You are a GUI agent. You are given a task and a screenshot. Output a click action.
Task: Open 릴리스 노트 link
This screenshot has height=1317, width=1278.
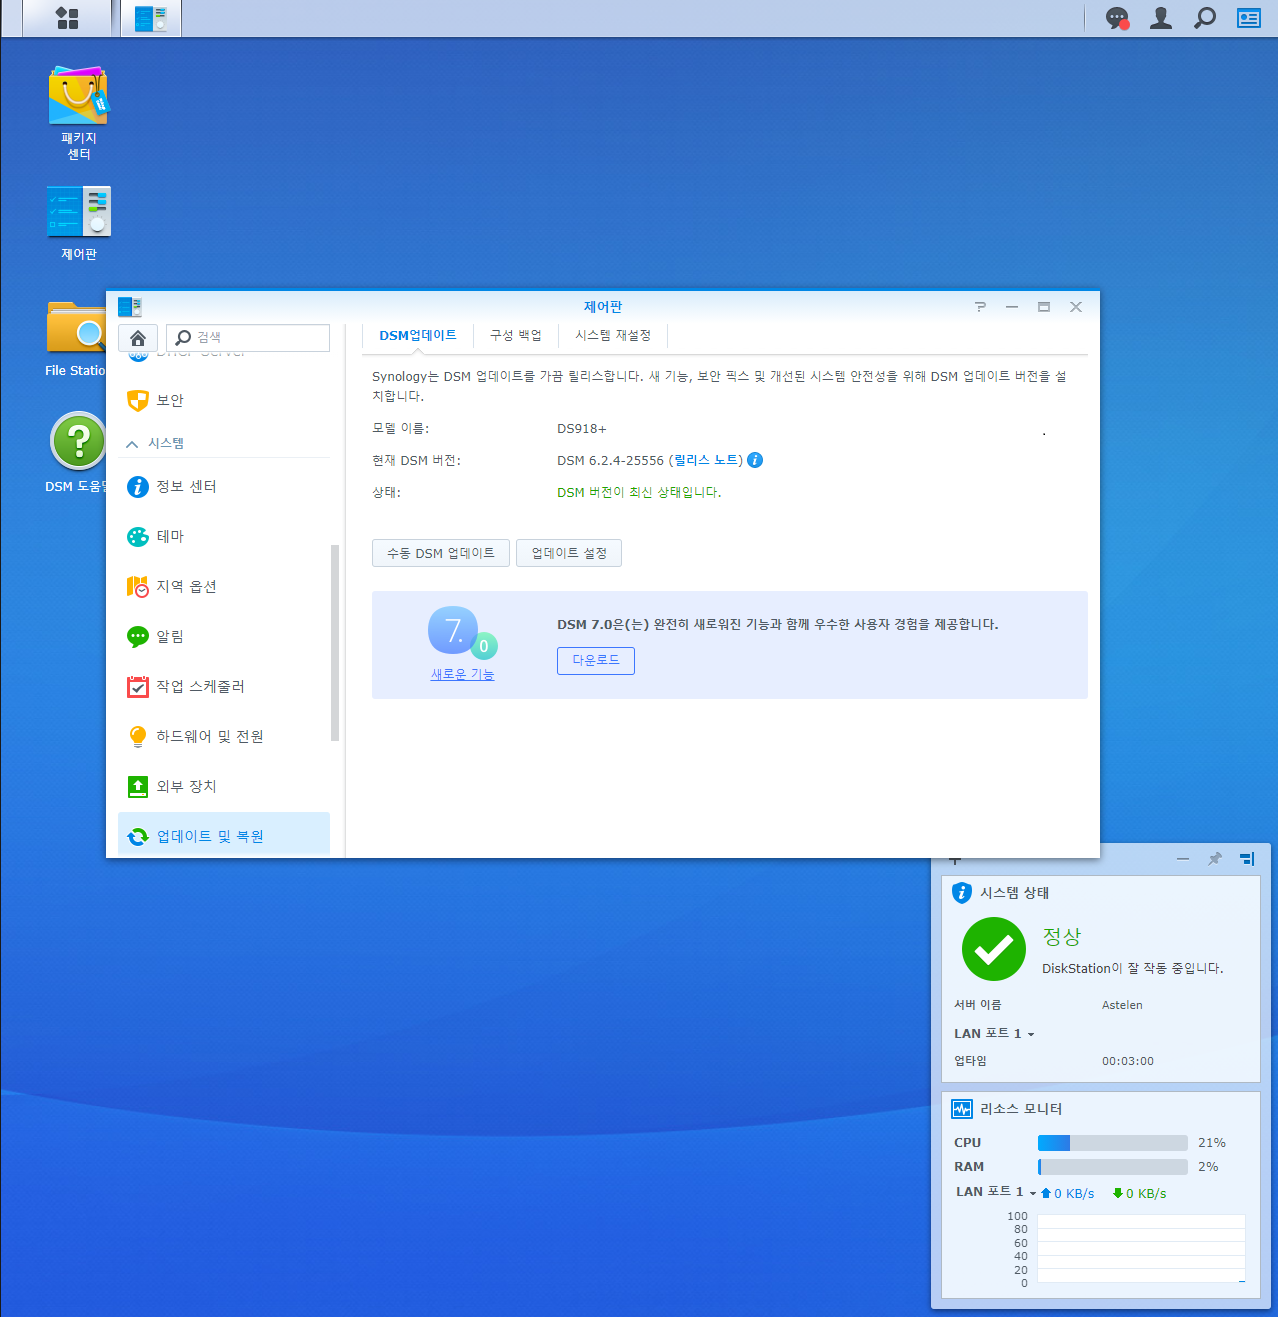tap(707, 460)
